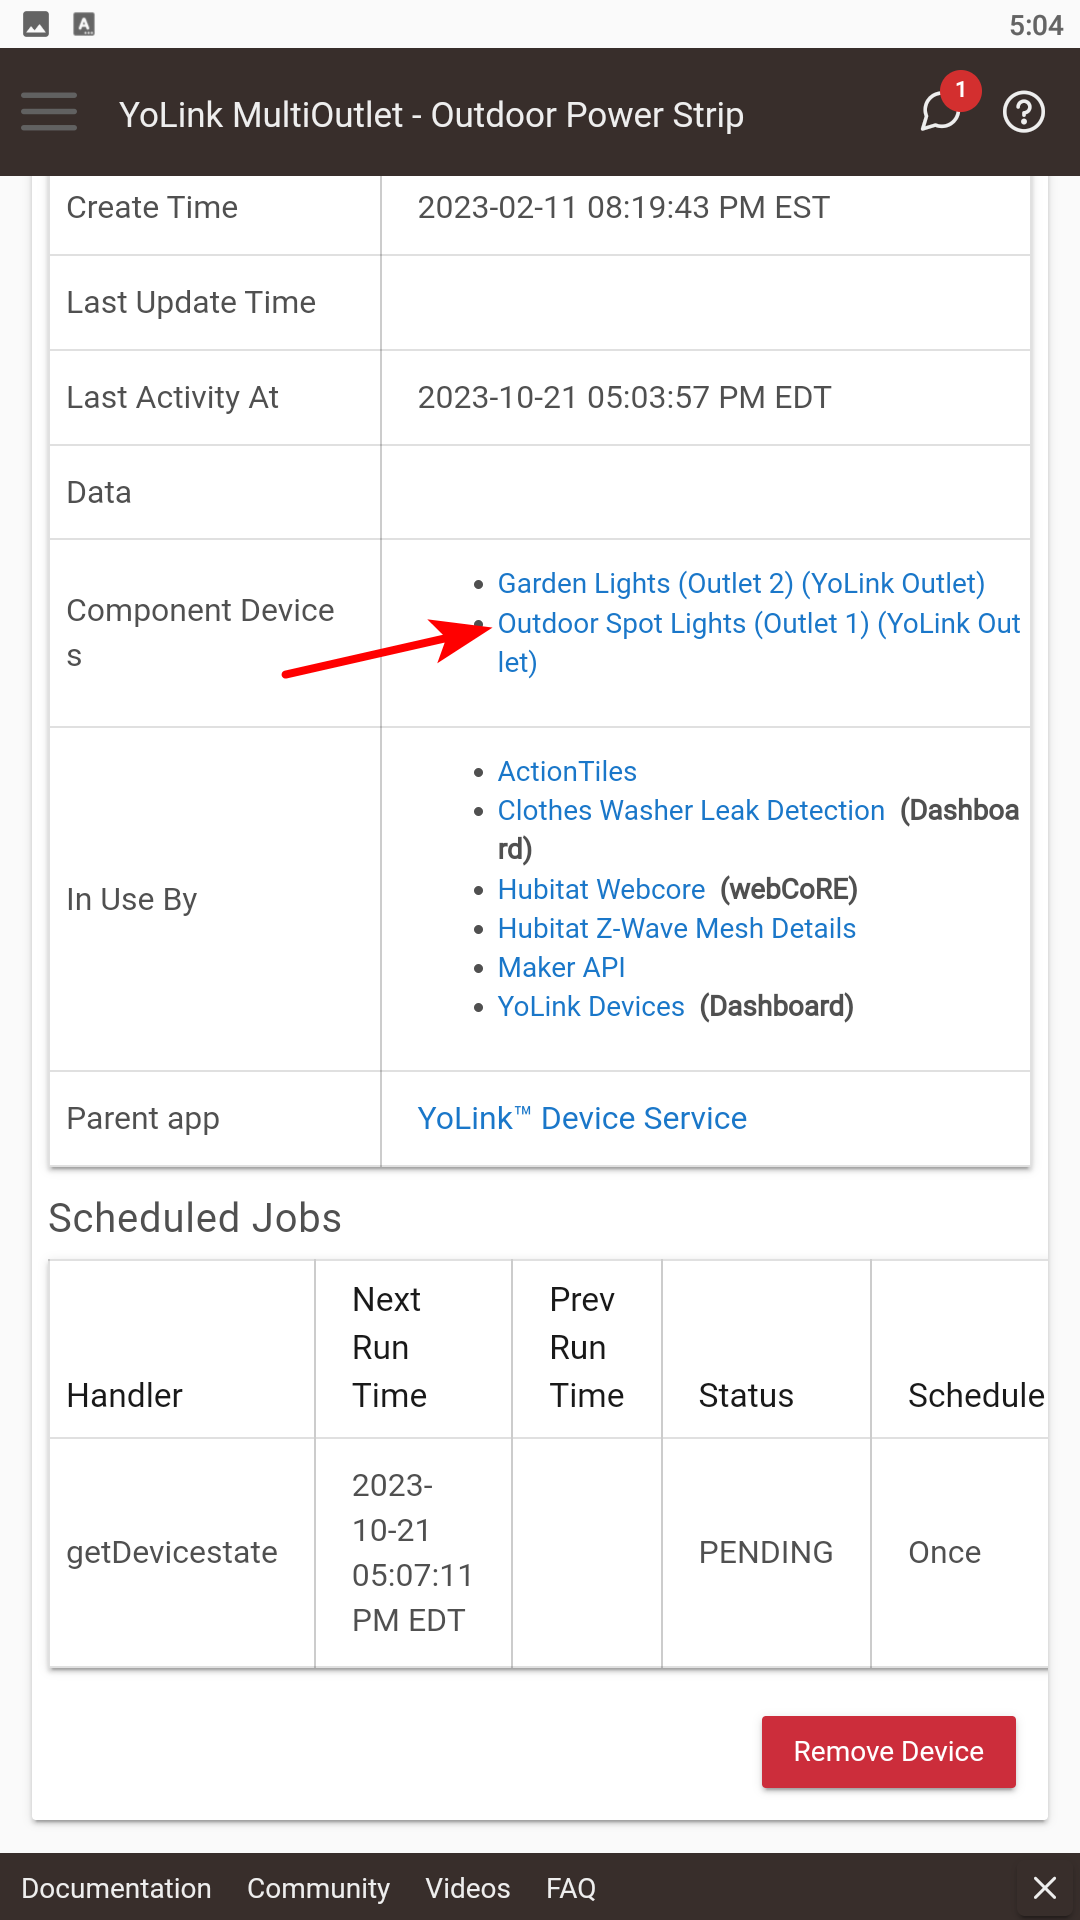Open Hubitat Z-Wave Mesh Details link
The image size is (1080, 1920).
[677, 928]
